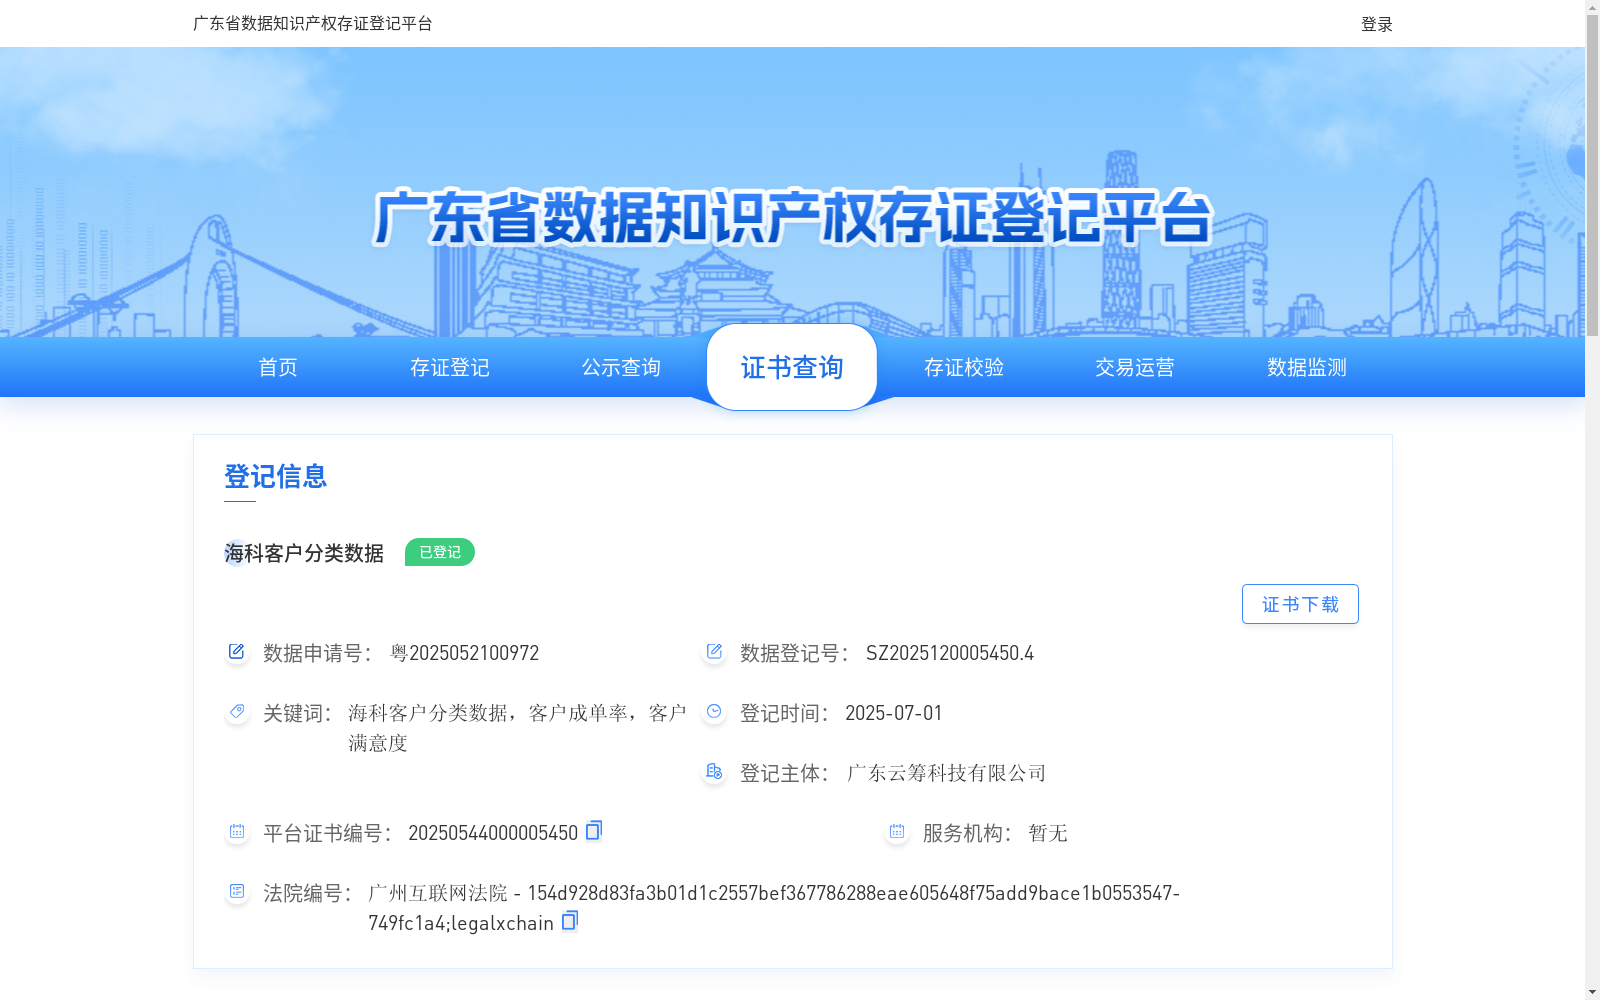
Task: Click the 登记信息 heading
Action: click(x=276, y=476)
